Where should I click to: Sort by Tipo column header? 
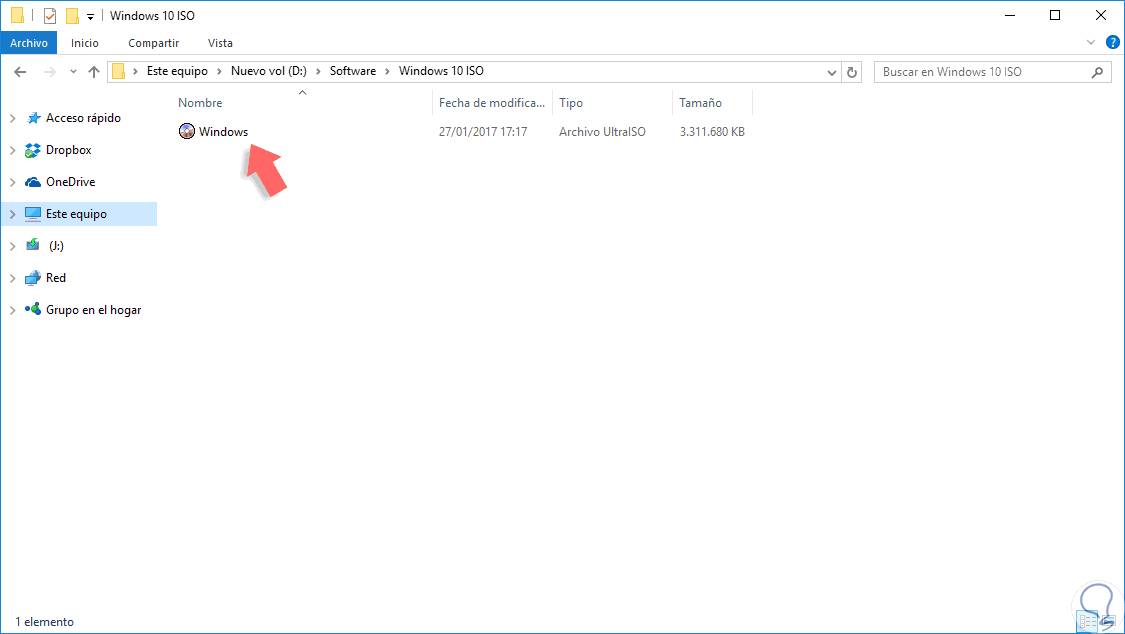coord(571,103)
